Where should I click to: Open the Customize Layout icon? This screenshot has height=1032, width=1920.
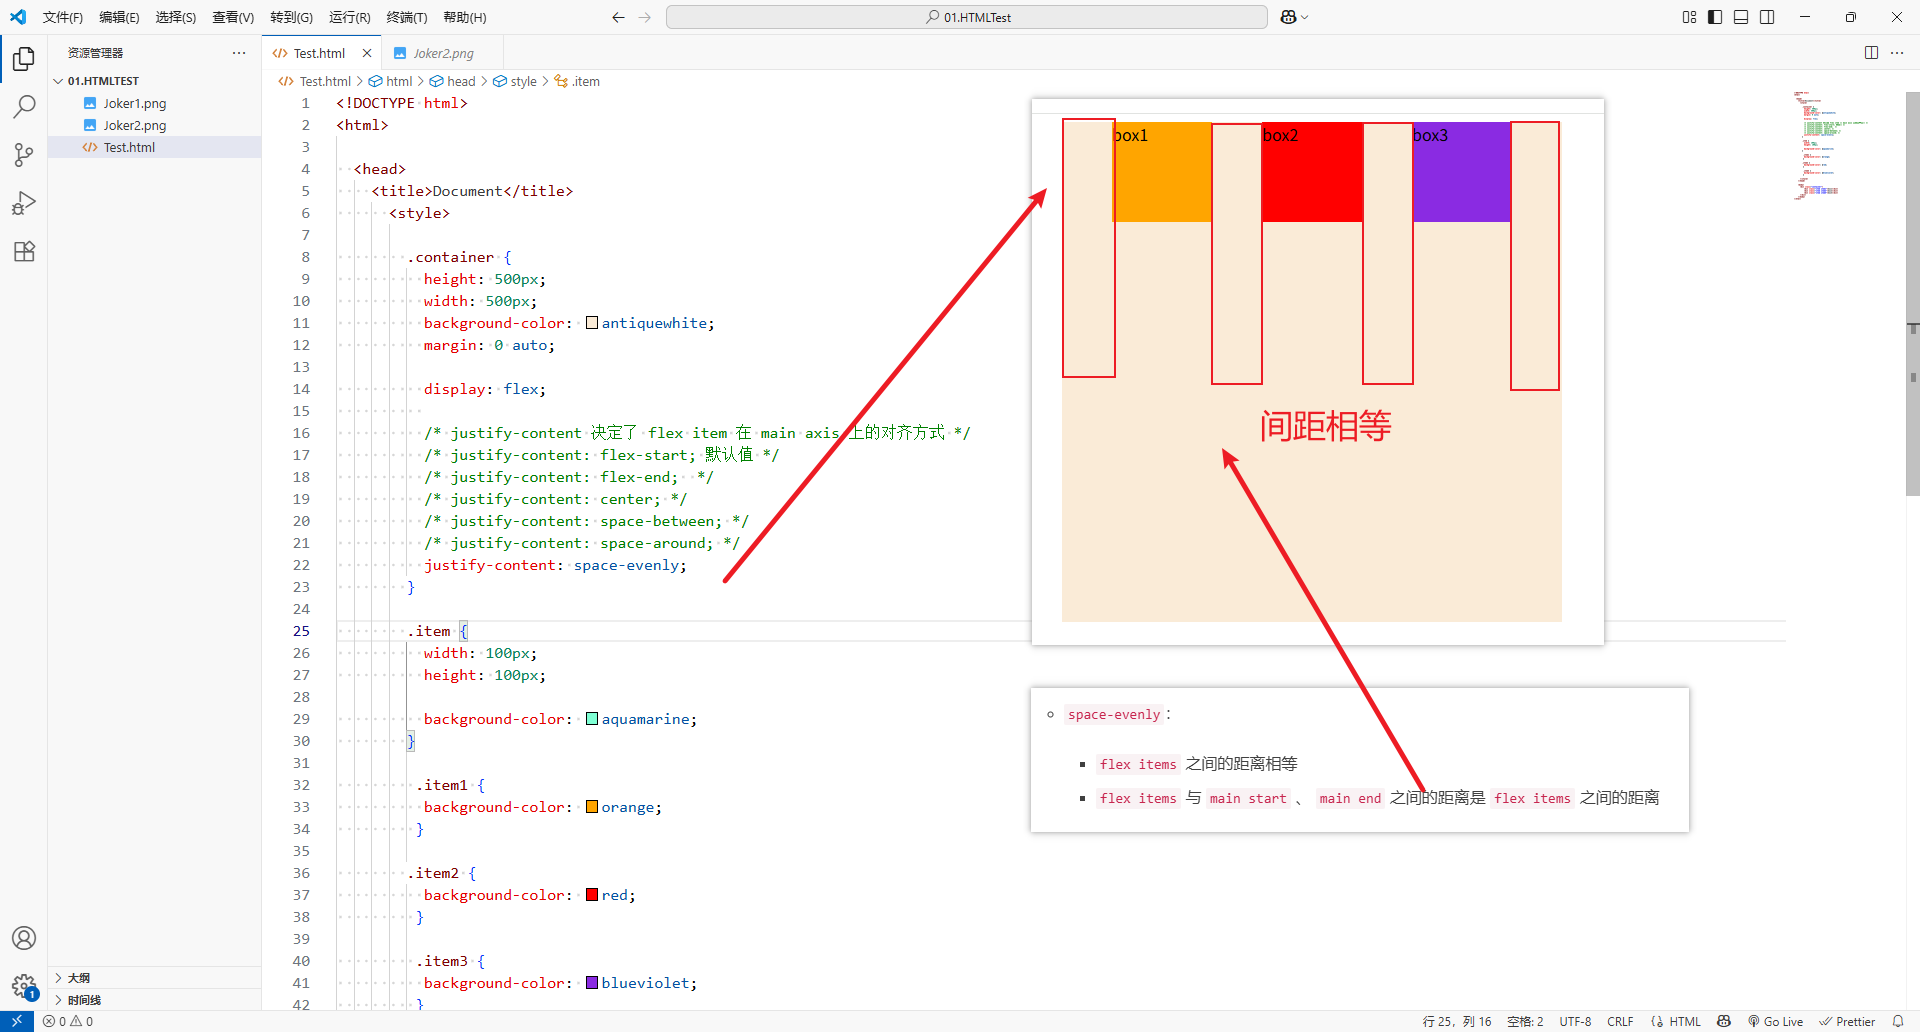1689,17
